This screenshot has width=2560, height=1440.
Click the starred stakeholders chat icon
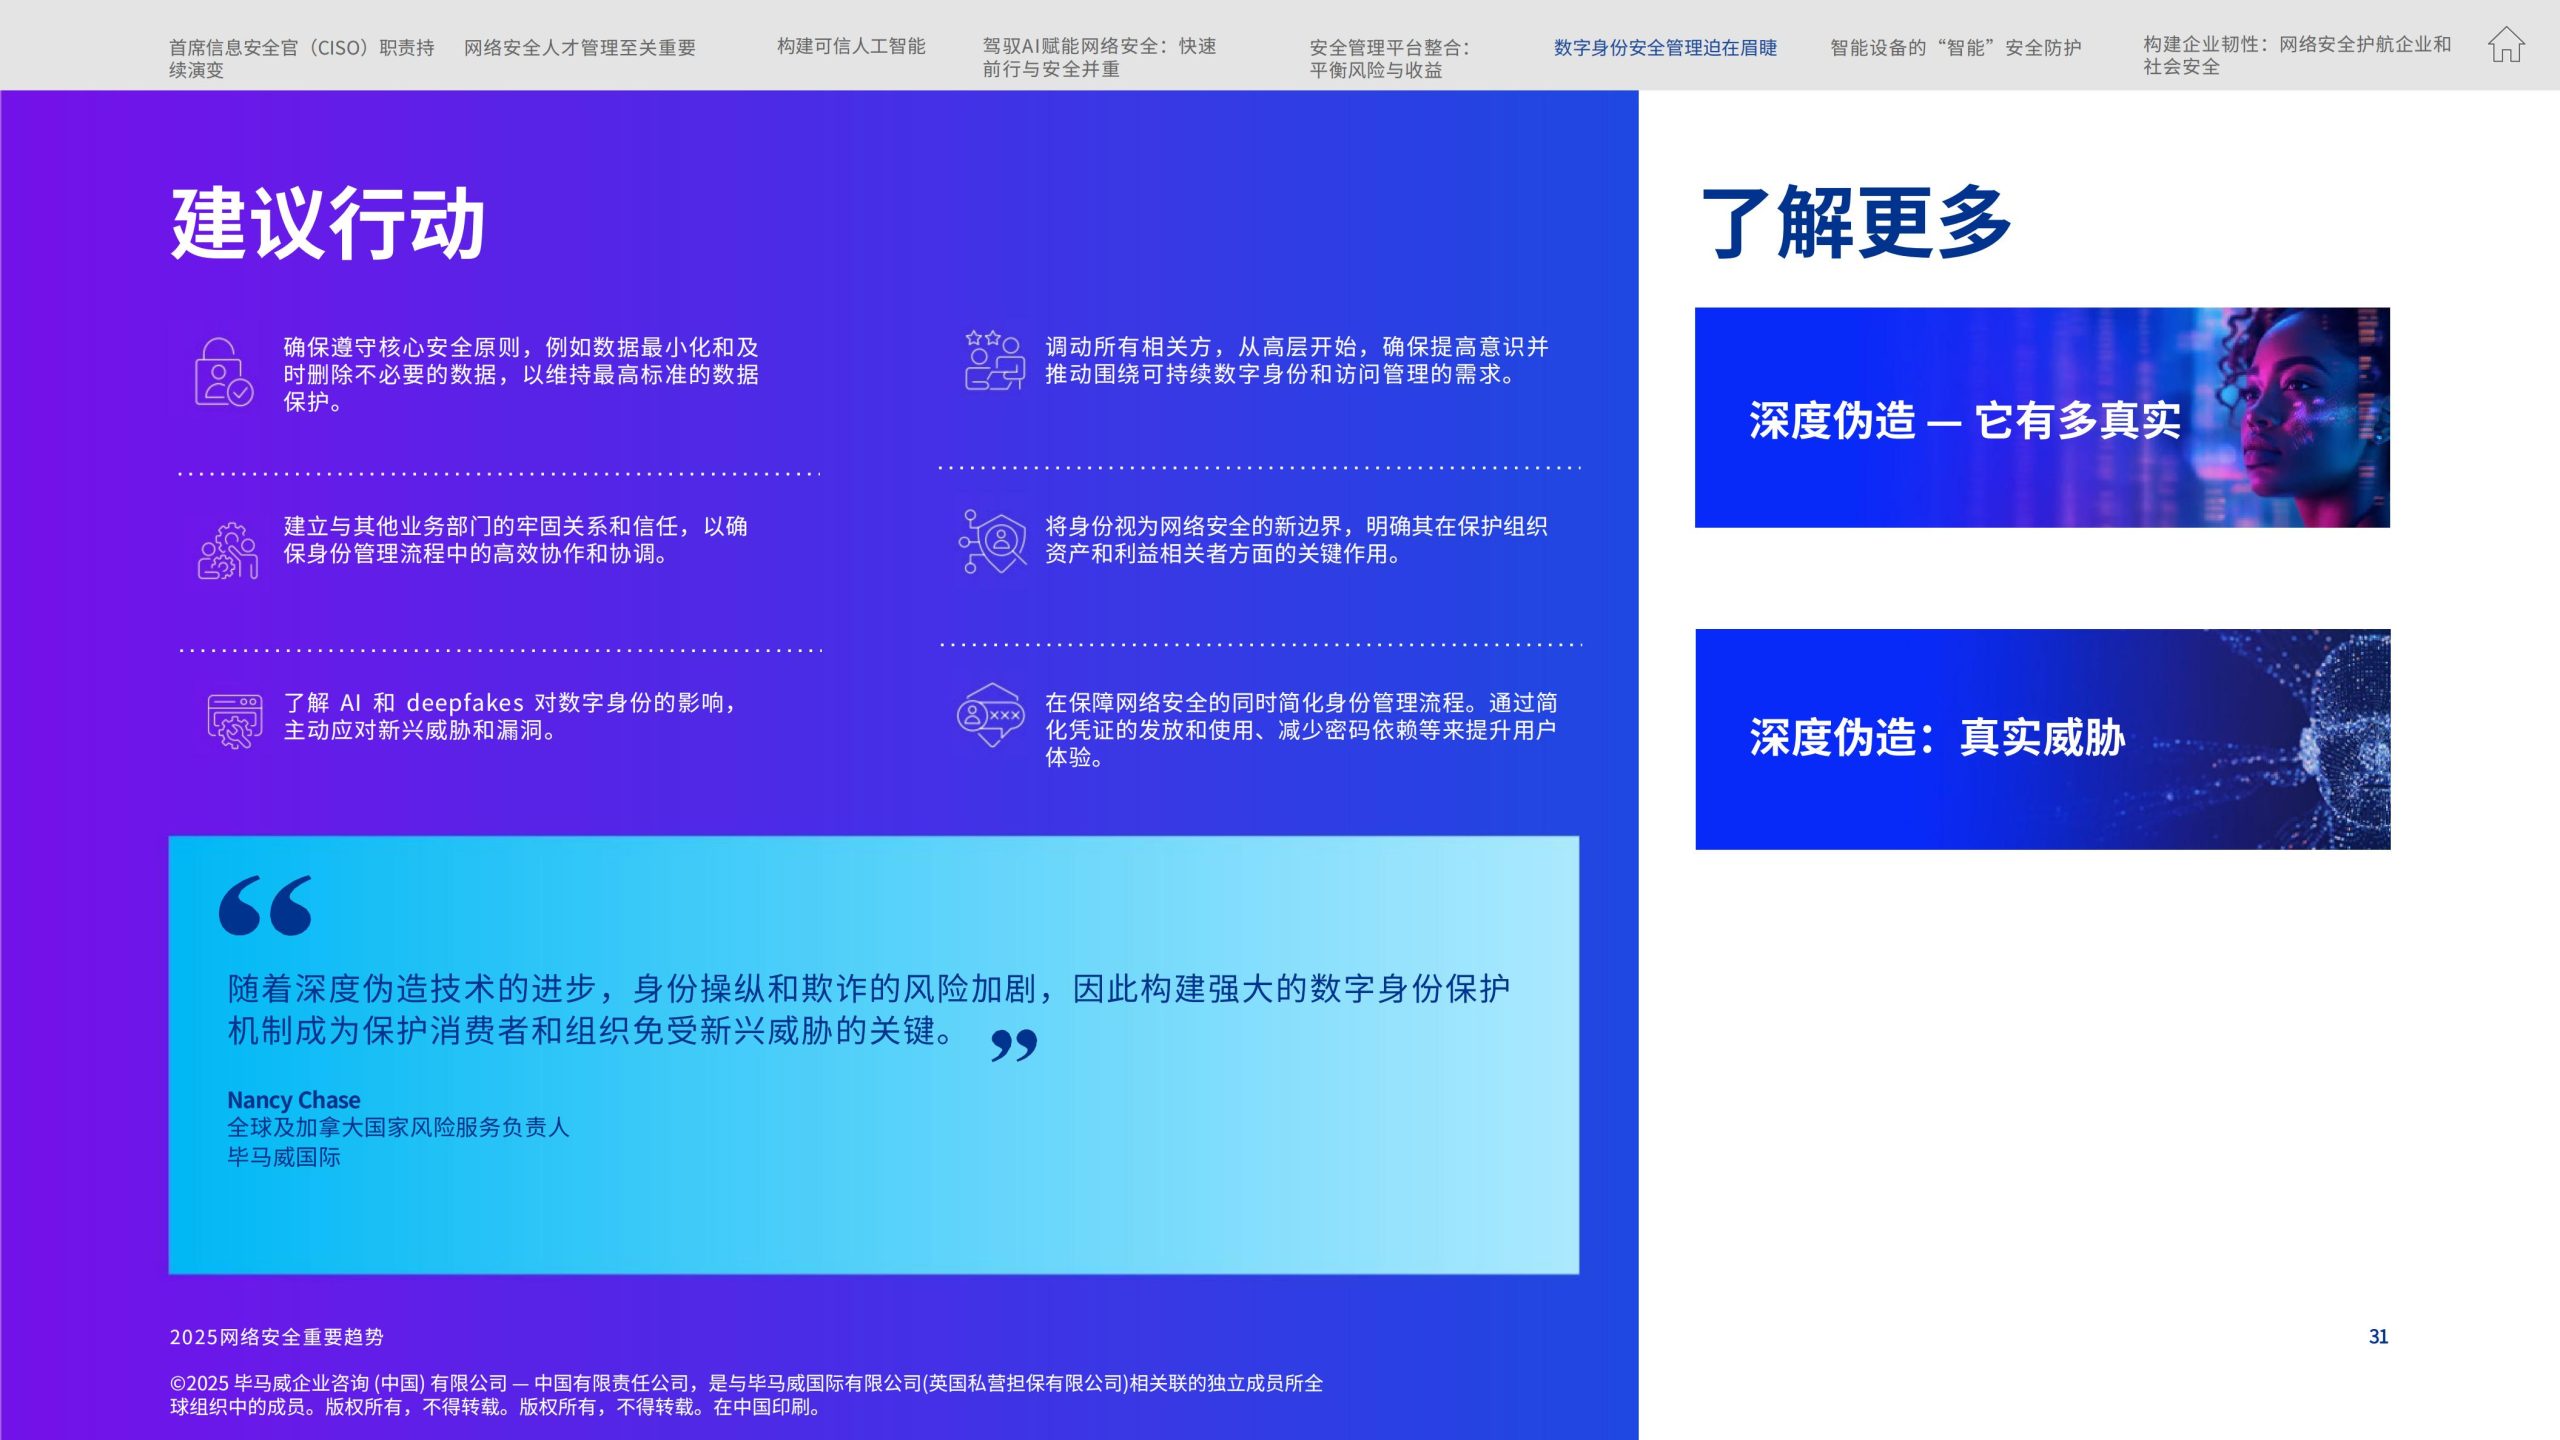point(994,361)
